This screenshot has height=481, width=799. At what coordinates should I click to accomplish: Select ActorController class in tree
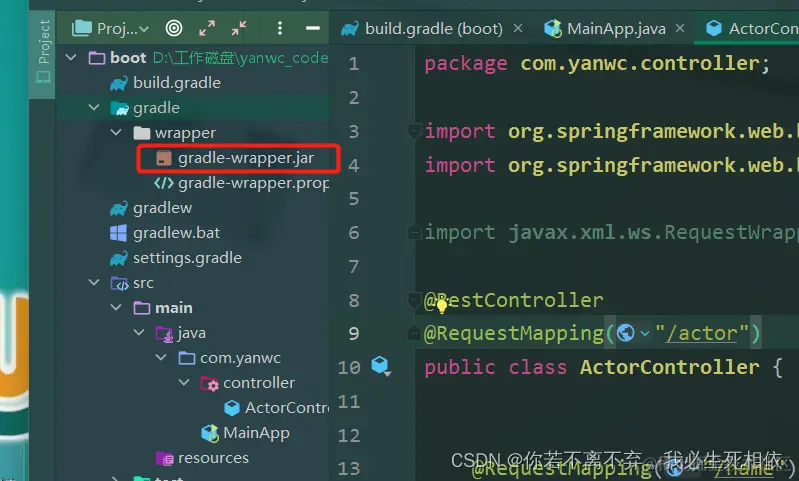click(287, 408)
